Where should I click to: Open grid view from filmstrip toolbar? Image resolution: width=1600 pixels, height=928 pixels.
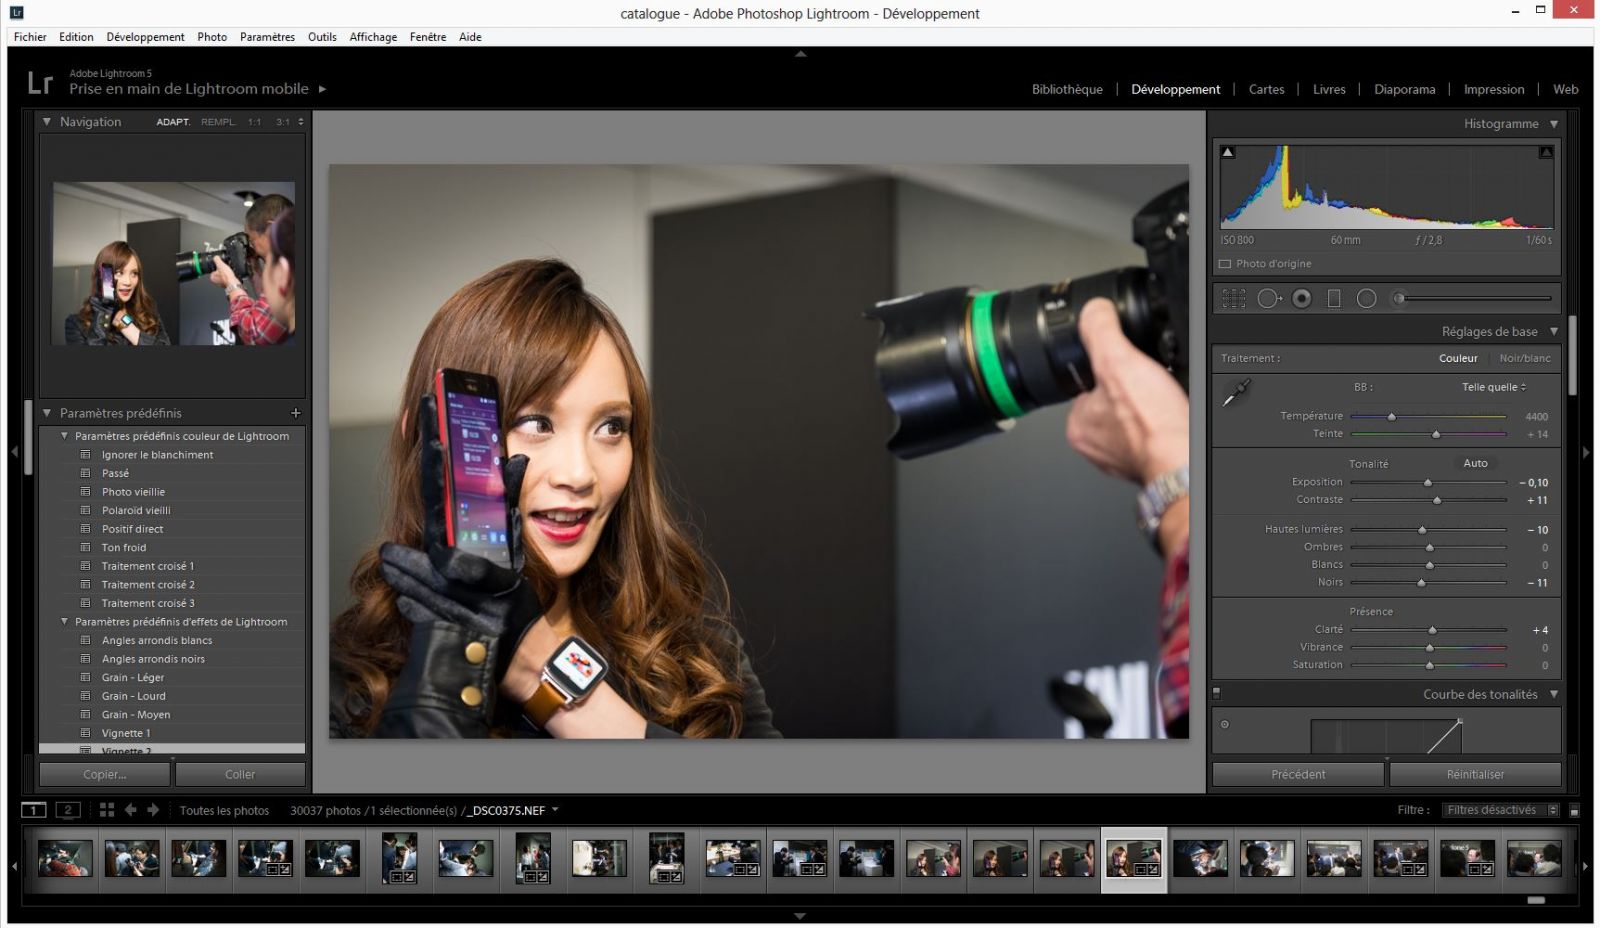point(107,810)
